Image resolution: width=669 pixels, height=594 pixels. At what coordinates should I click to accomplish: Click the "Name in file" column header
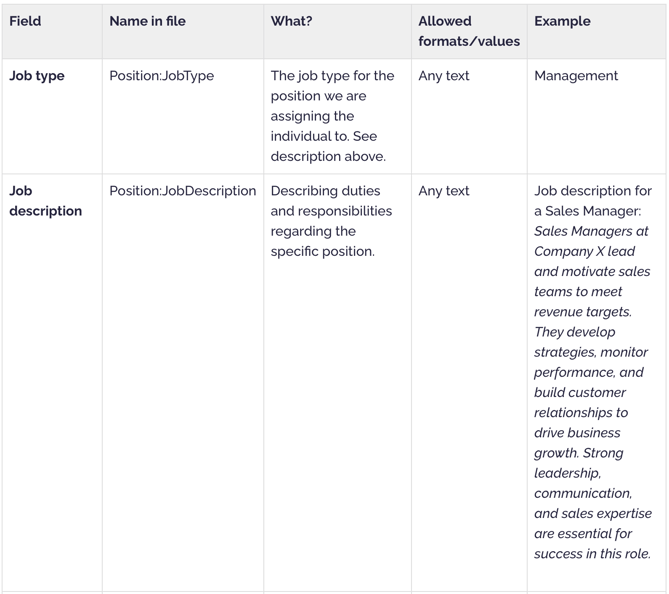[x=147, y=21]
